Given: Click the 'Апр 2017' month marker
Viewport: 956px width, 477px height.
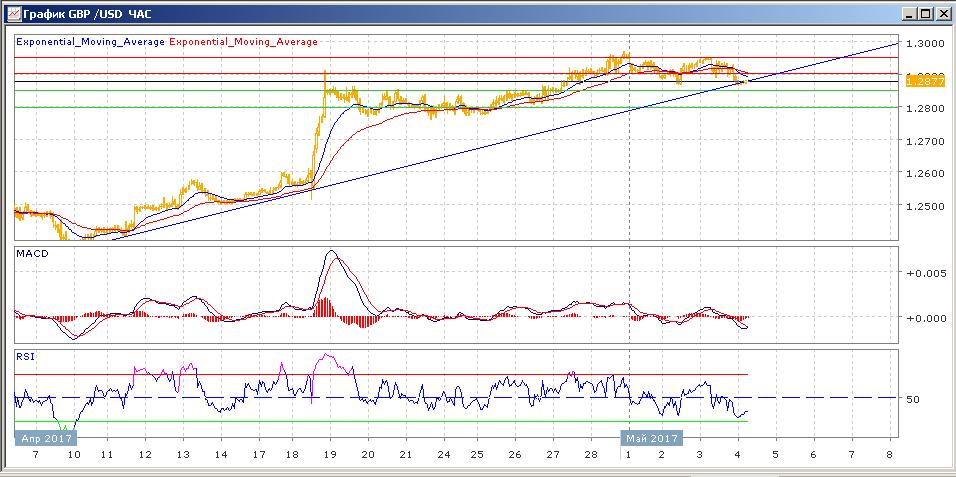Looking at the screenshot, I should pos(45,438).
